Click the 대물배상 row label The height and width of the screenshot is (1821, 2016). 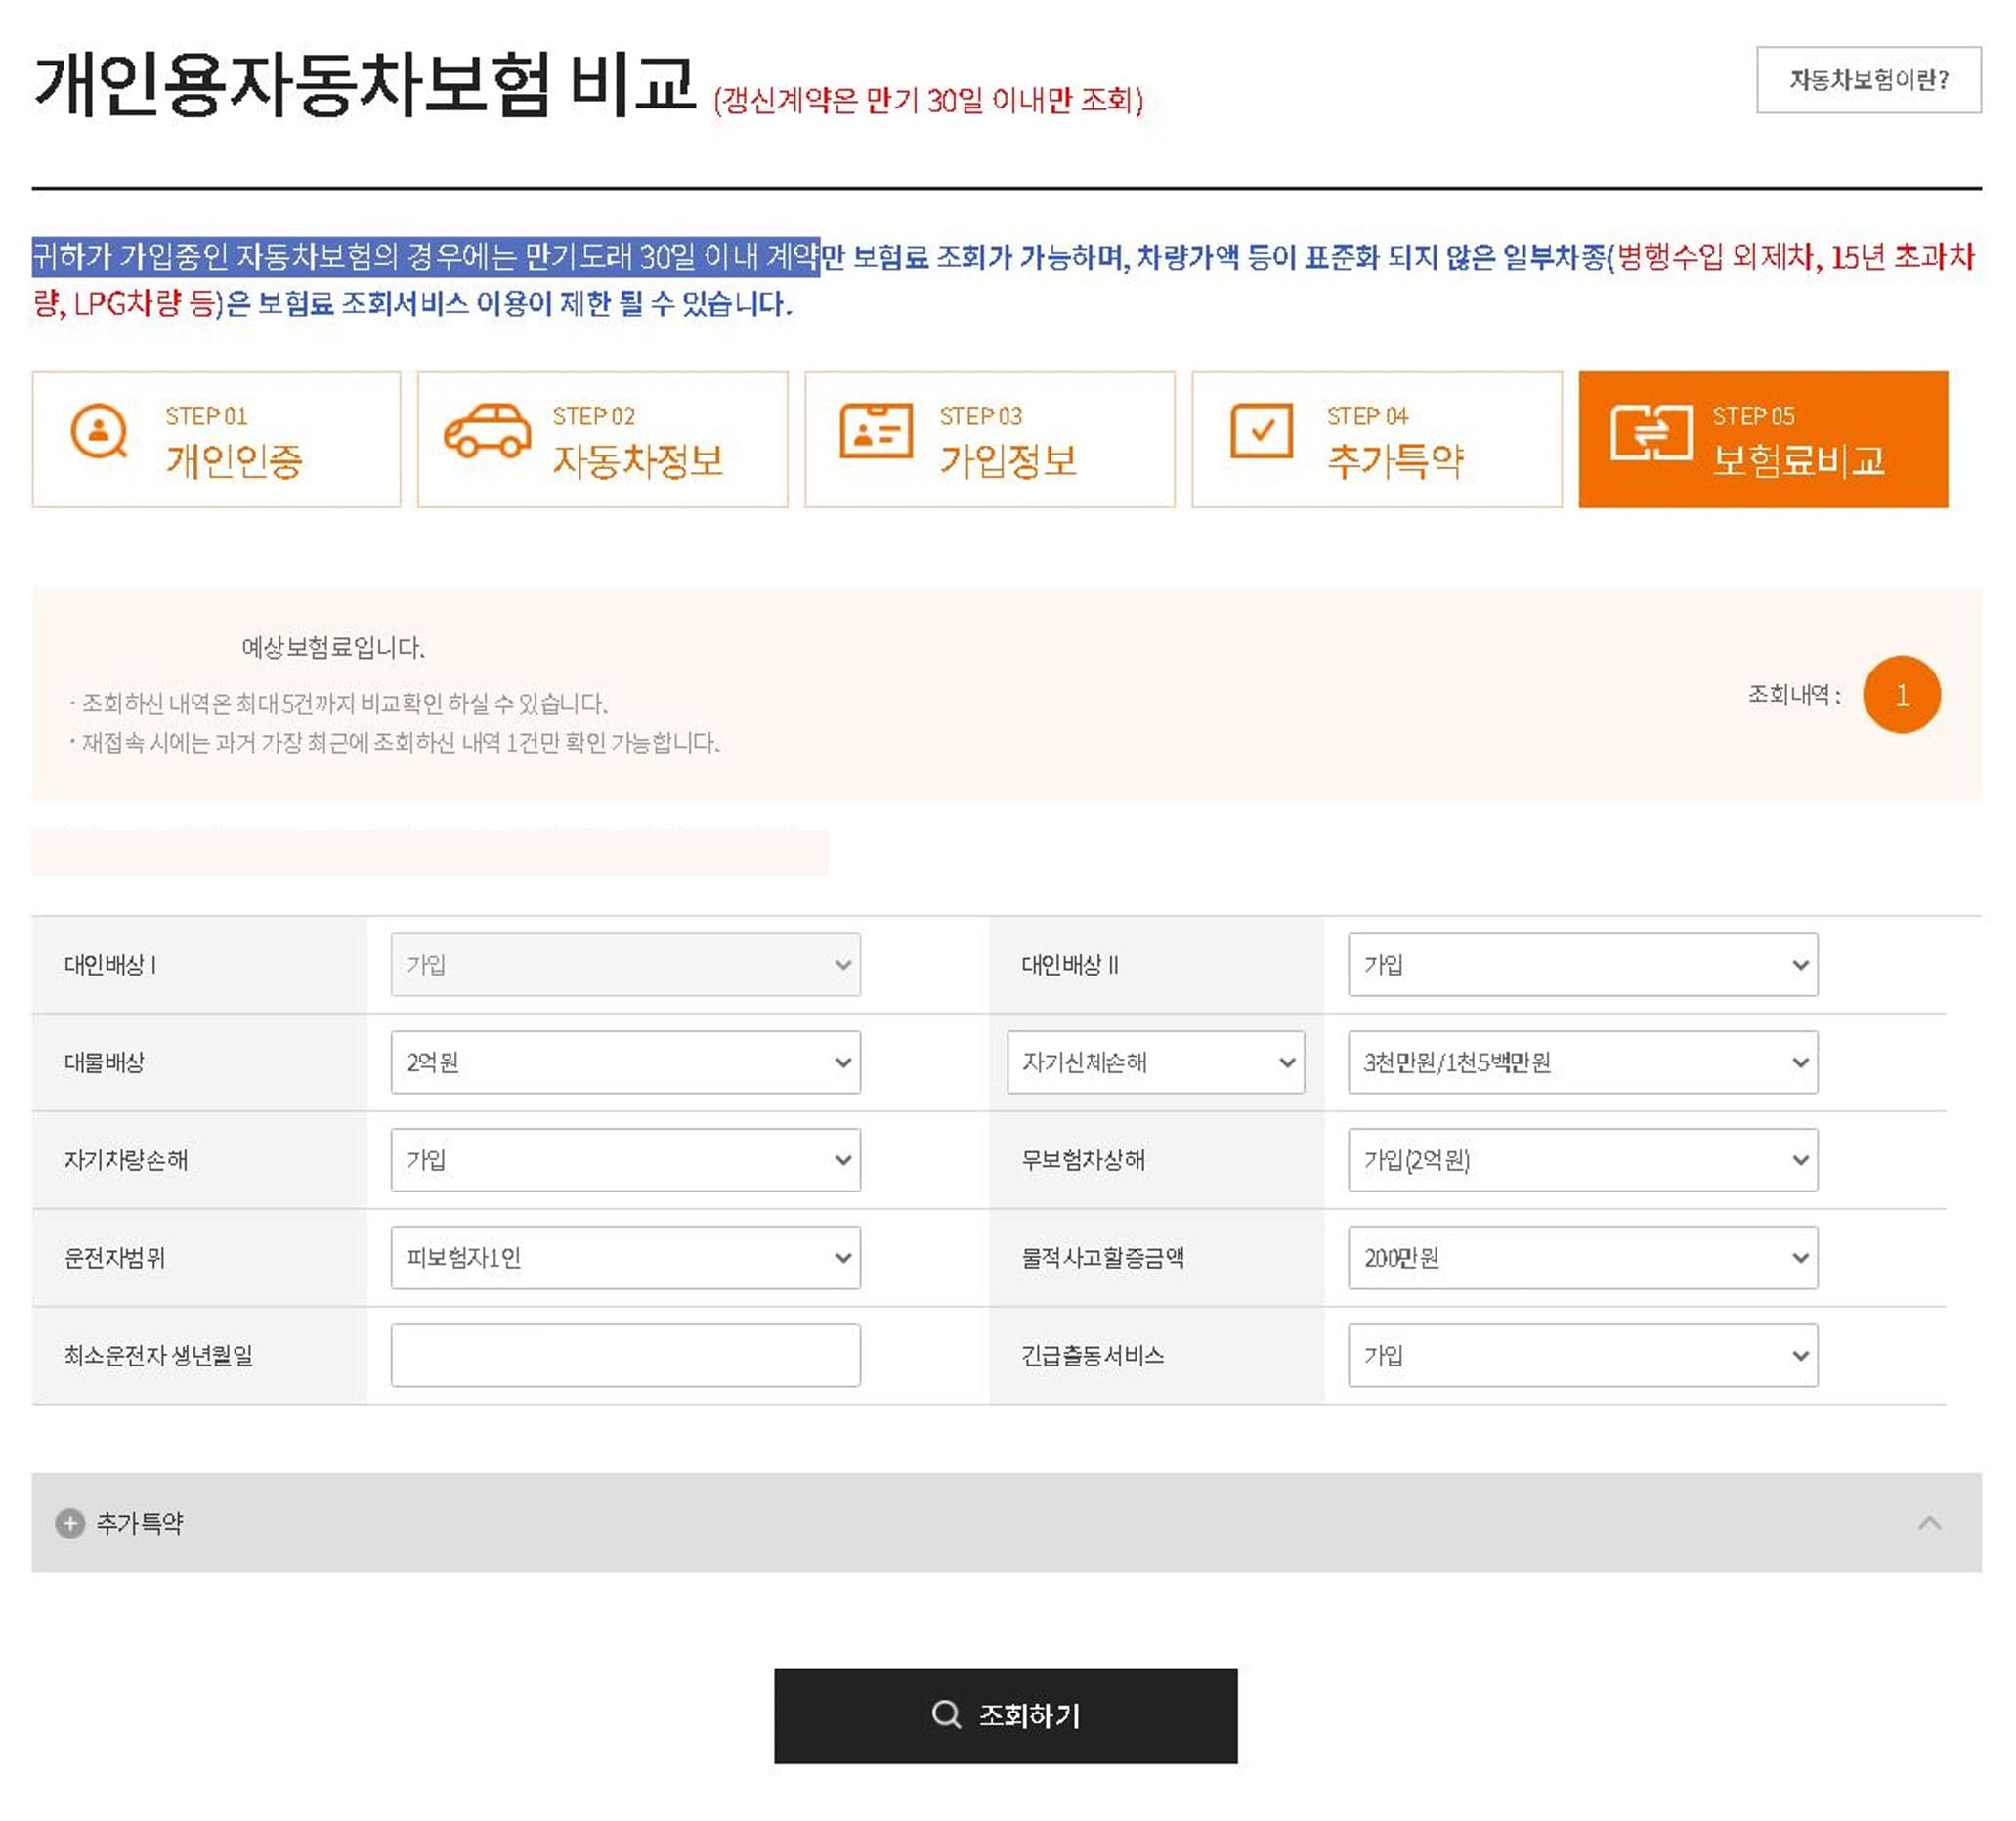coord(104,1062)
